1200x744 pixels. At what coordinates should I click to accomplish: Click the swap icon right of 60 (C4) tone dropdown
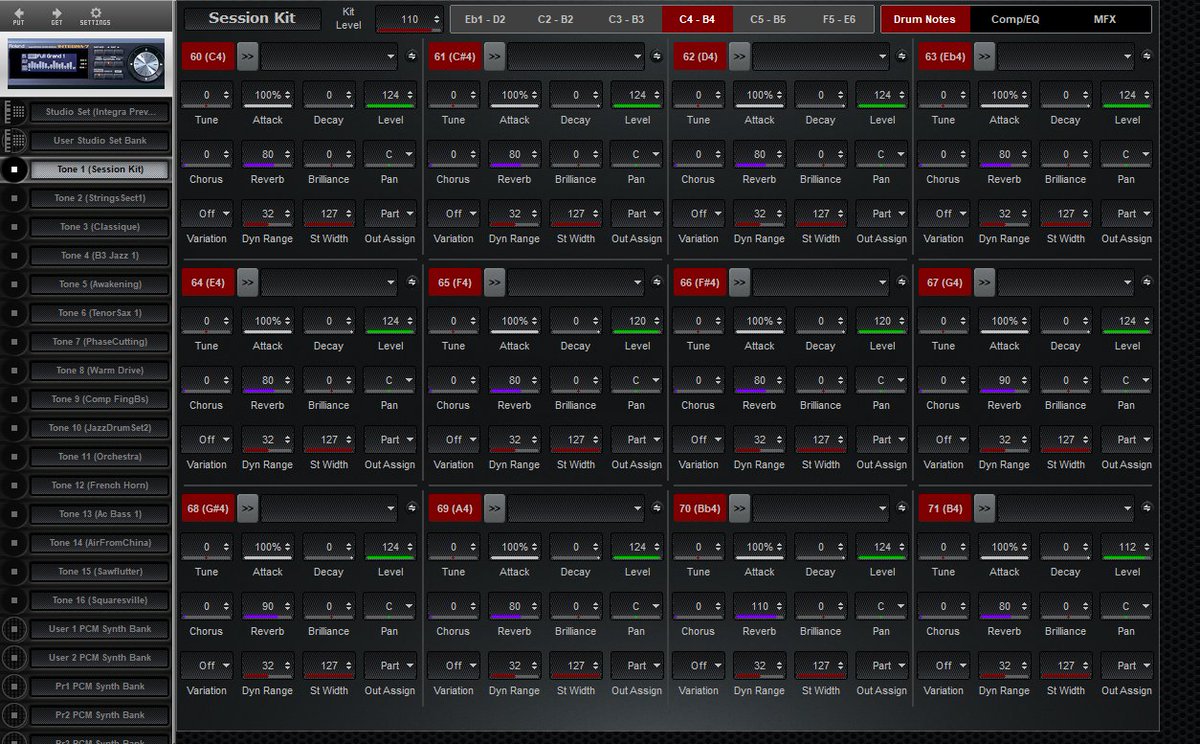pos(410,57)
